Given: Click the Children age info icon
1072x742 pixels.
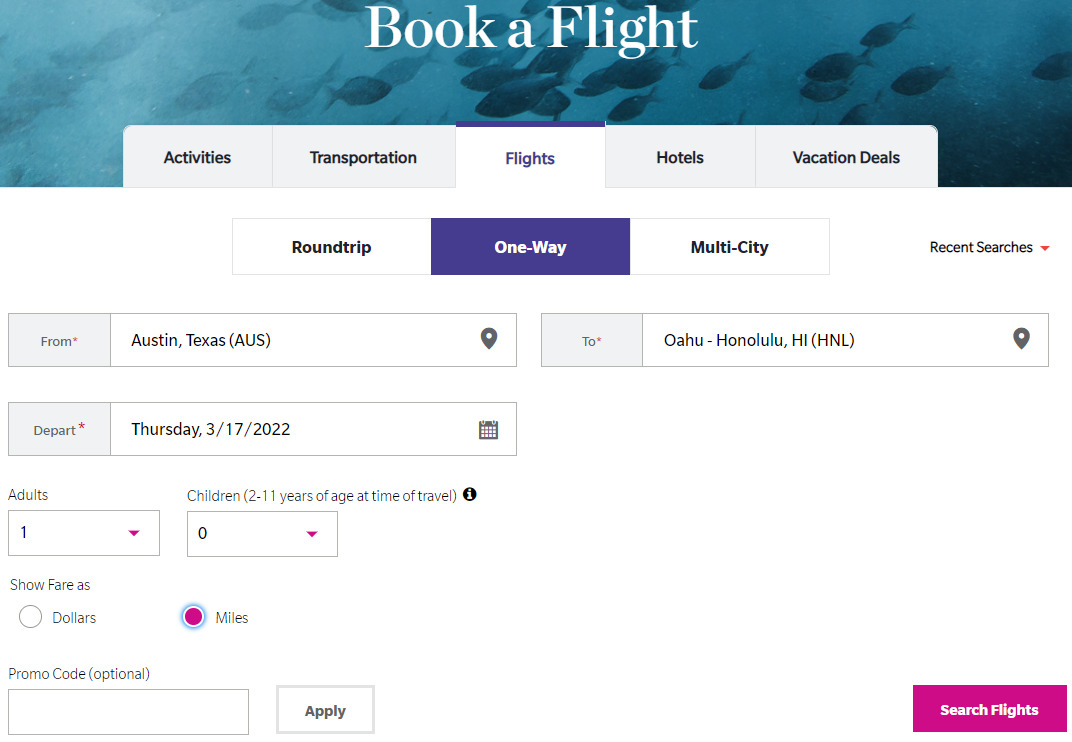Looking at the screenshot, I should pos(470,494).
